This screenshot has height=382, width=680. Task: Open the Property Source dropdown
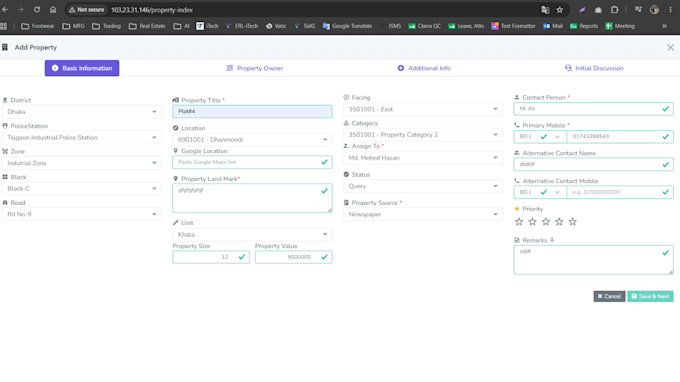click(423, 214)
